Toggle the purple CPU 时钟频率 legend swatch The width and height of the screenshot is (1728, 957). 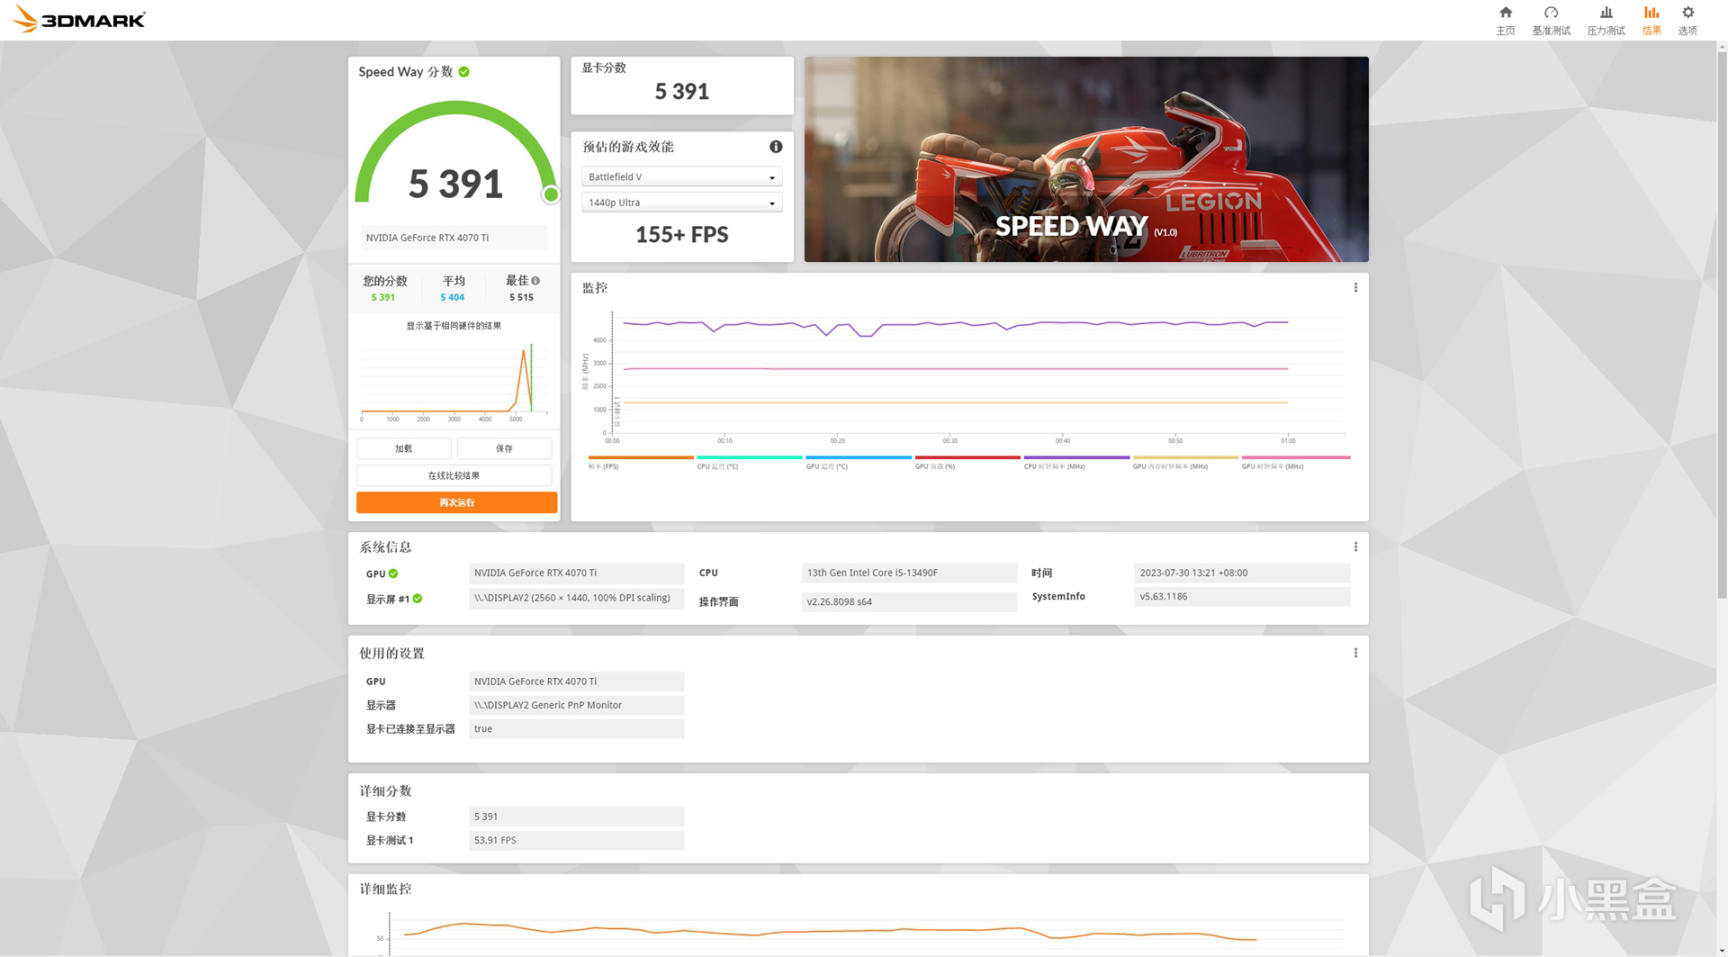[1077, 458]
